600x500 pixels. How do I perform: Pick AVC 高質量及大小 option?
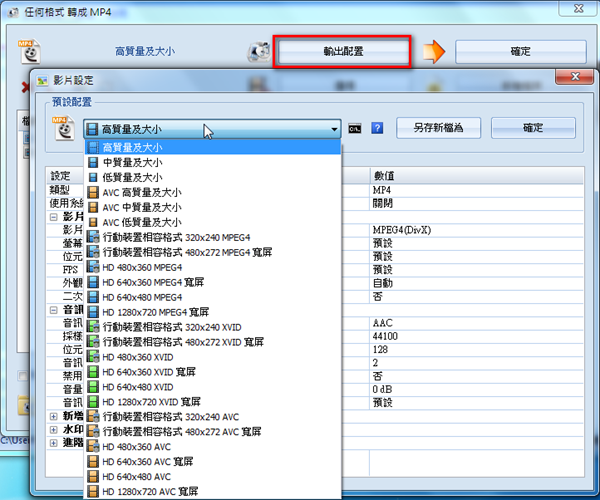(212, 192)
